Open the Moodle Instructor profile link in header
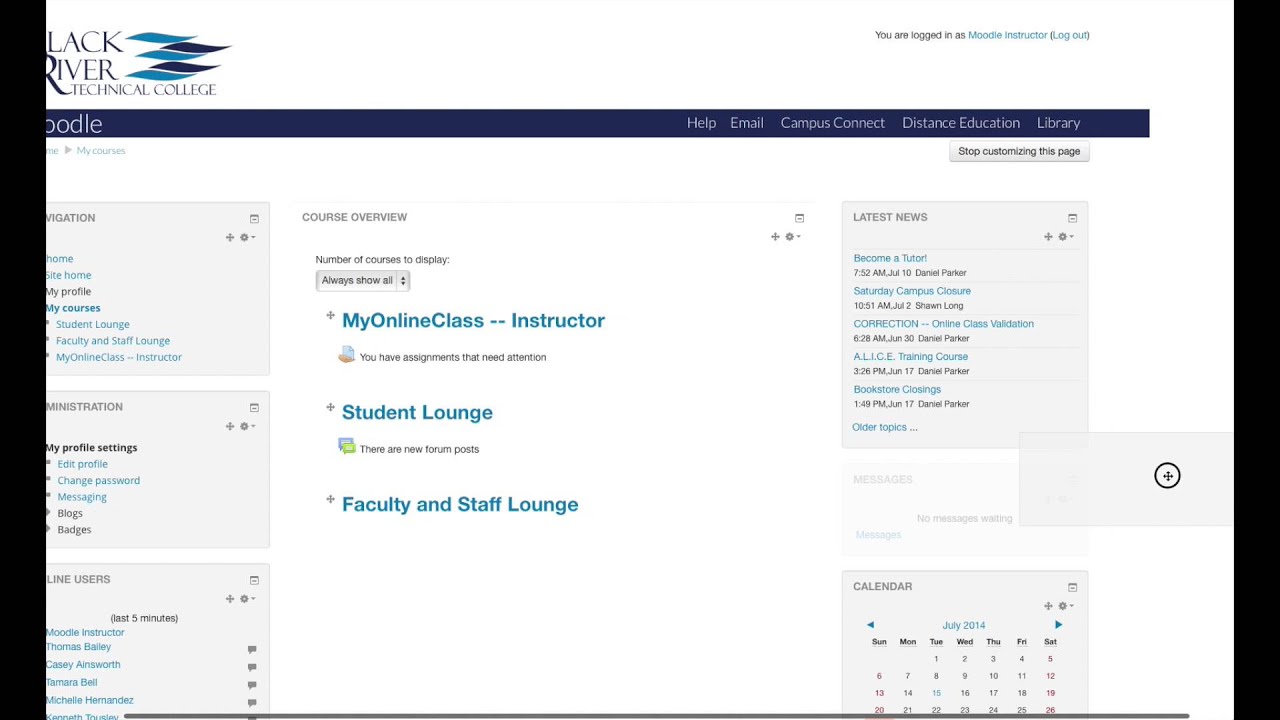The height and width of the screenshot is (720, 1280). coord(1007,35)
